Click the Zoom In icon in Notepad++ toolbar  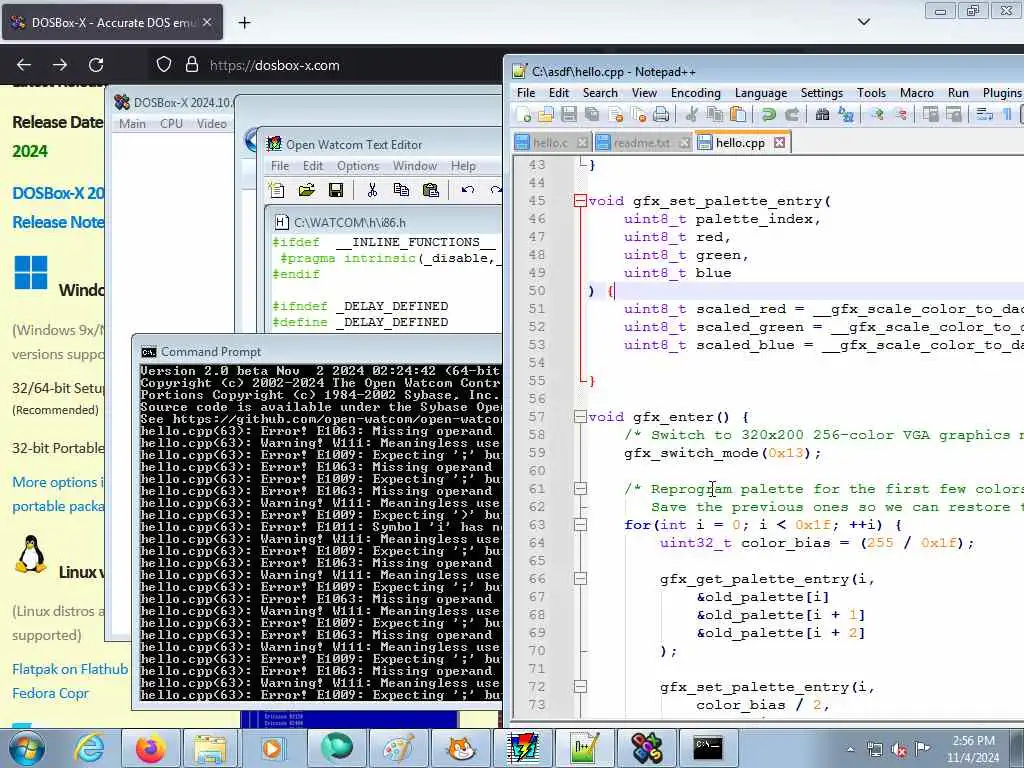tap(876, 115)
